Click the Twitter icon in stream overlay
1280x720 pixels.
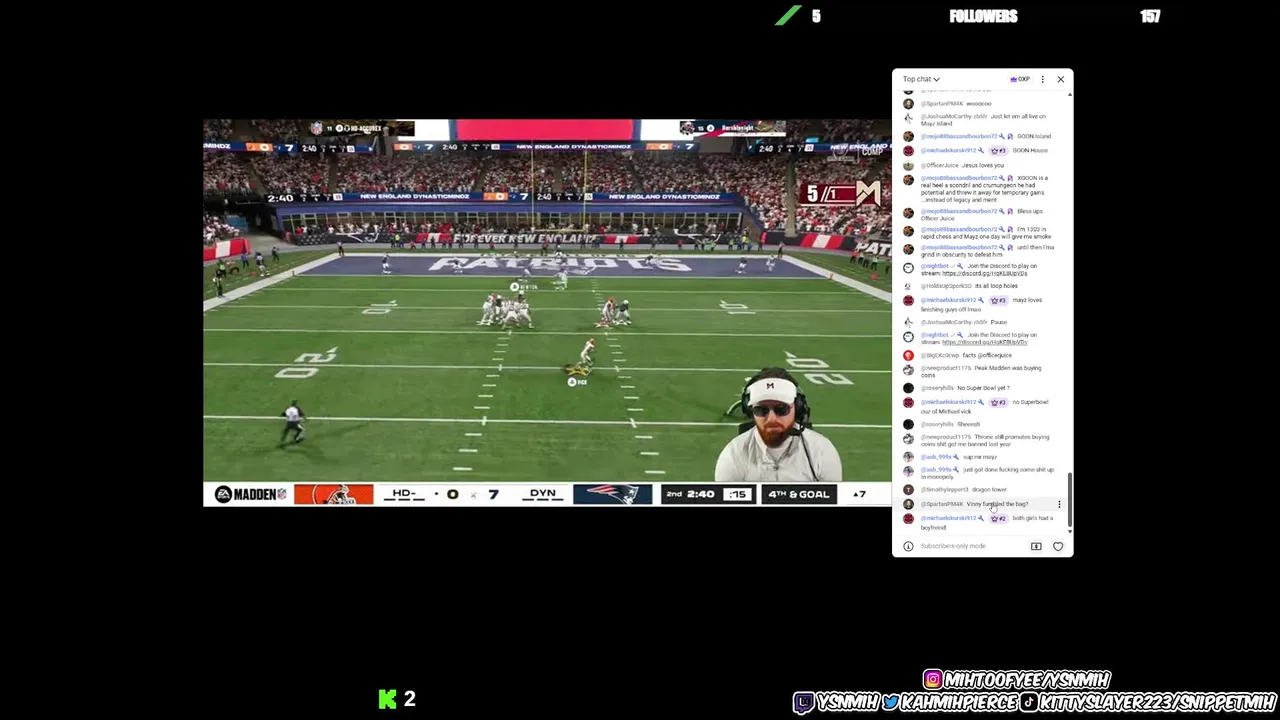(889, 703)
